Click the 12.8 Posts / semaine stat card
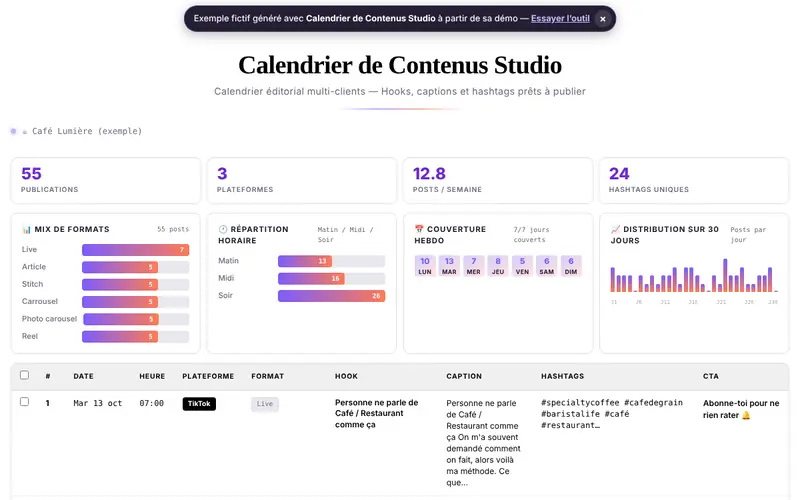Image resolution: width=800 pixels, height=500 pixels. point(498,181)
